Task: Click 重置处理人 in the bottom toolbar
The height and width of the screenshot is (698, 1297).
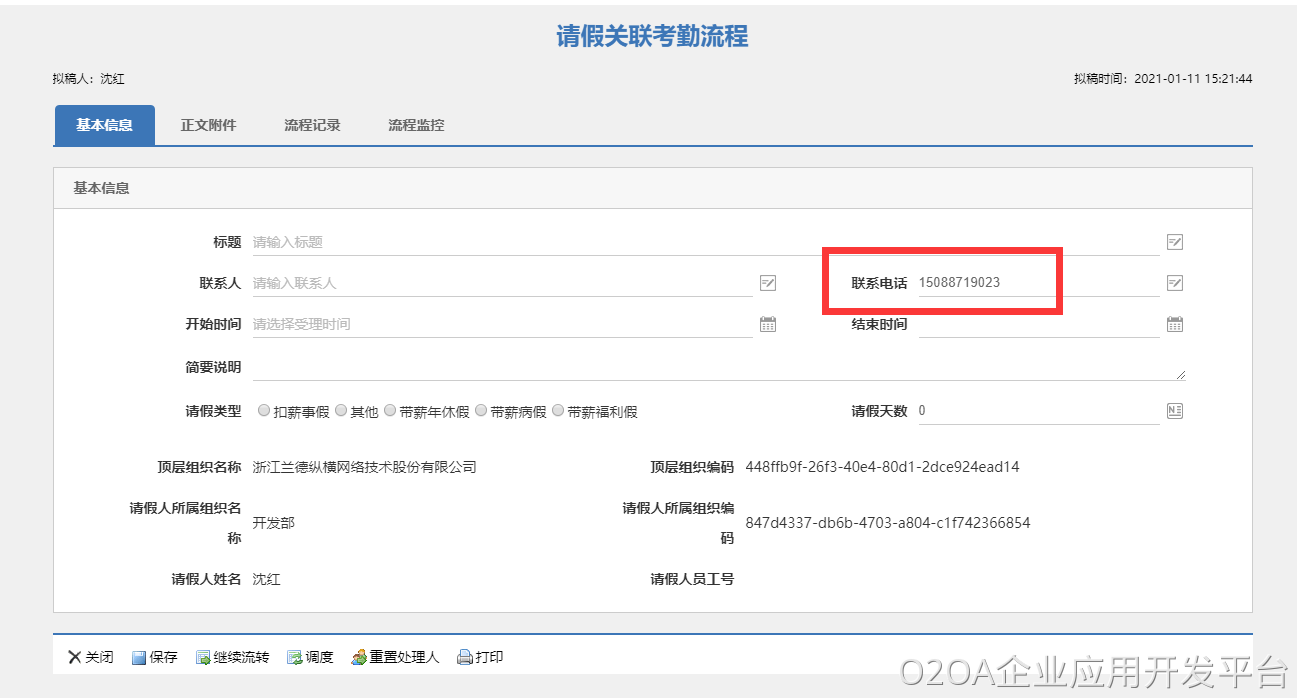Action: [395, 657]
